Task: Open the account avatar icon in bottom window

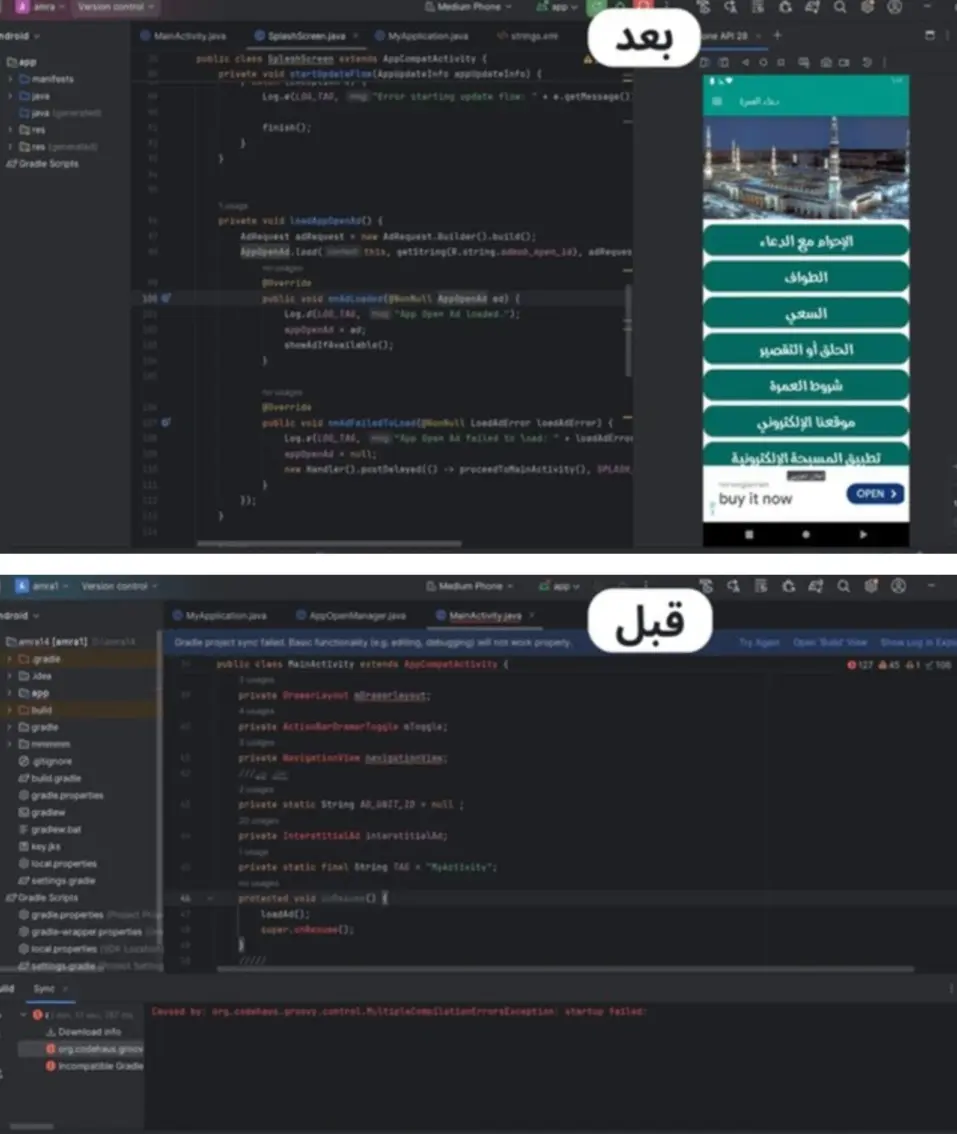Action: [898, 587]
